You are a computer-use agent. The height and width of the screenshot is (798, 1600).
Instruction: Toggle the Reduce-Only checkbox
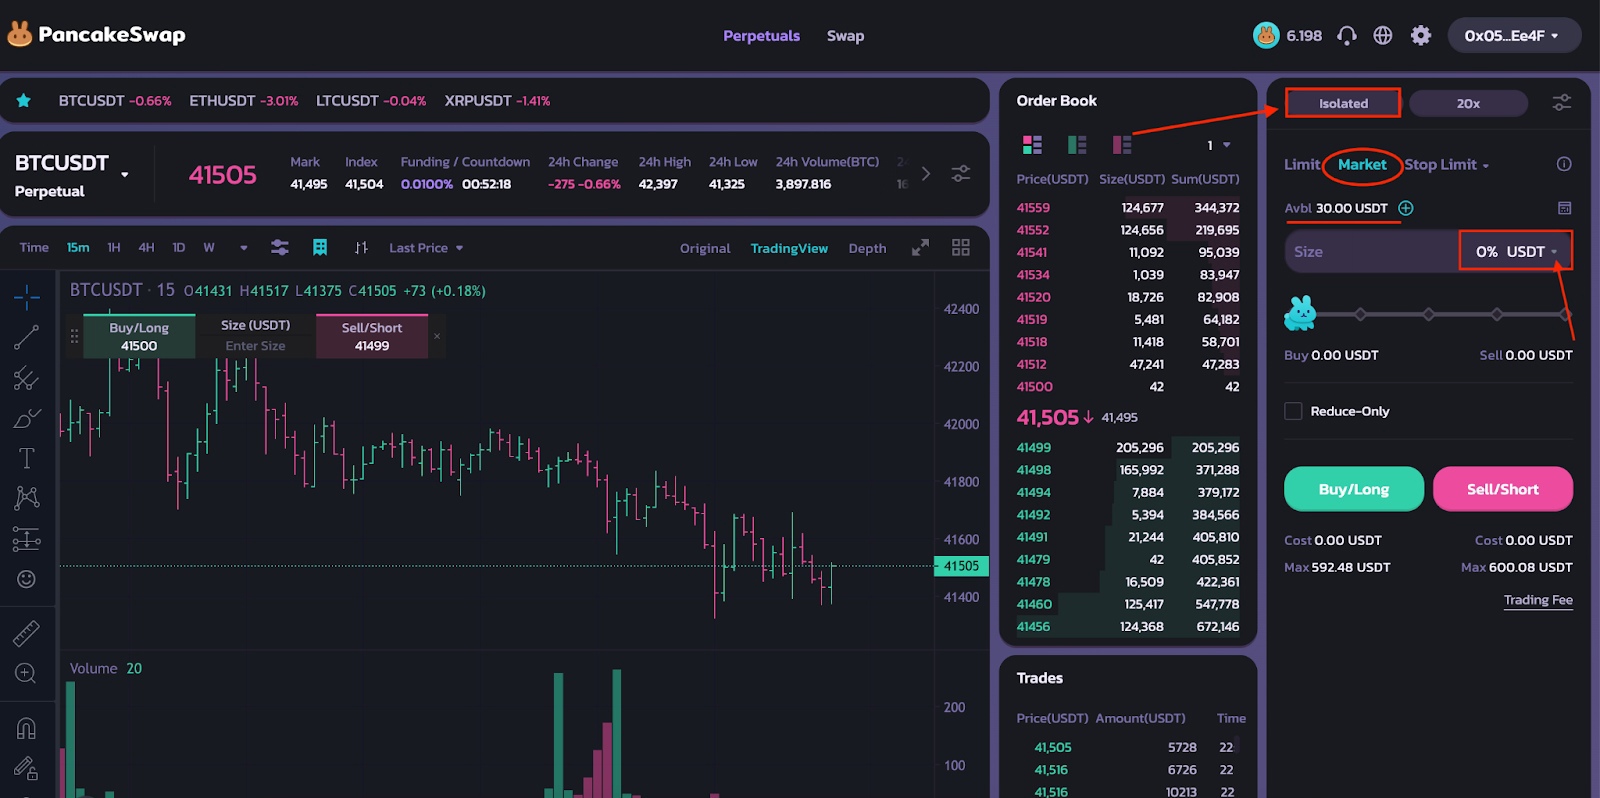pyautogui.click(x=1293, y=411)
